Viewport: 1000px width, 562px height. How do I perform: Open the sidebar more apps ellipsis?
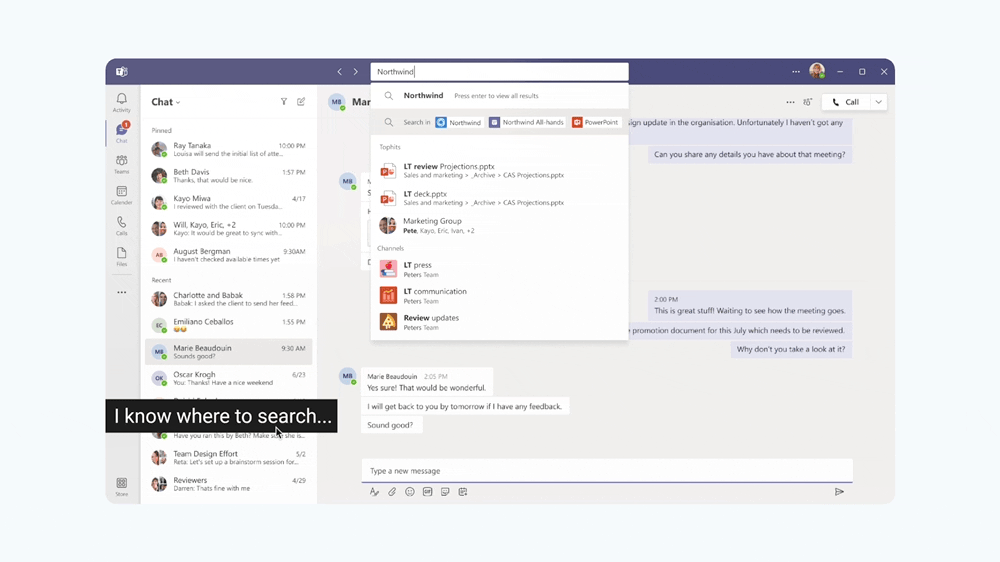[x=121, y=292]
